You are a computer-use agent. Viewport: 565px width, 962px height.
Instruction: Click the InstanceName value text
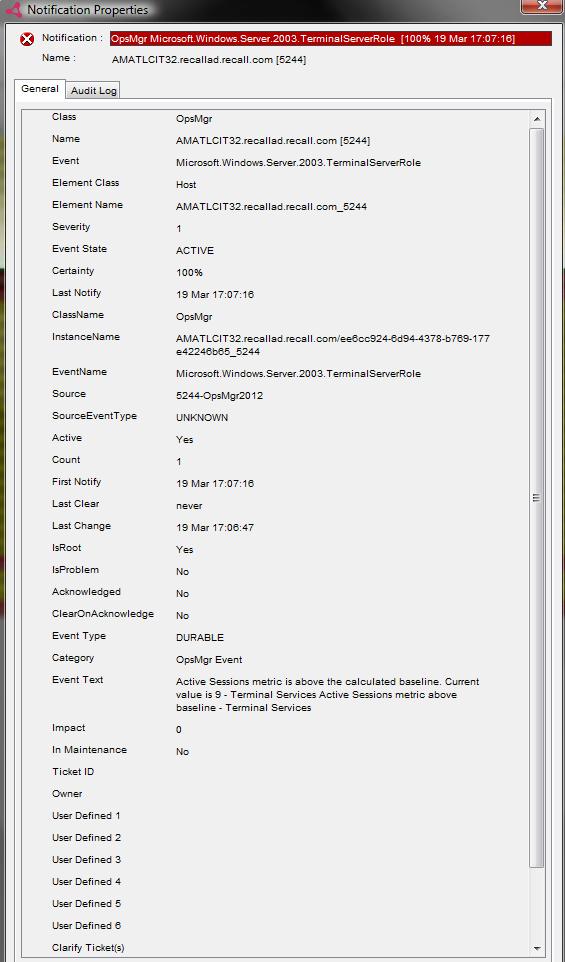click(x=332, y=345)
